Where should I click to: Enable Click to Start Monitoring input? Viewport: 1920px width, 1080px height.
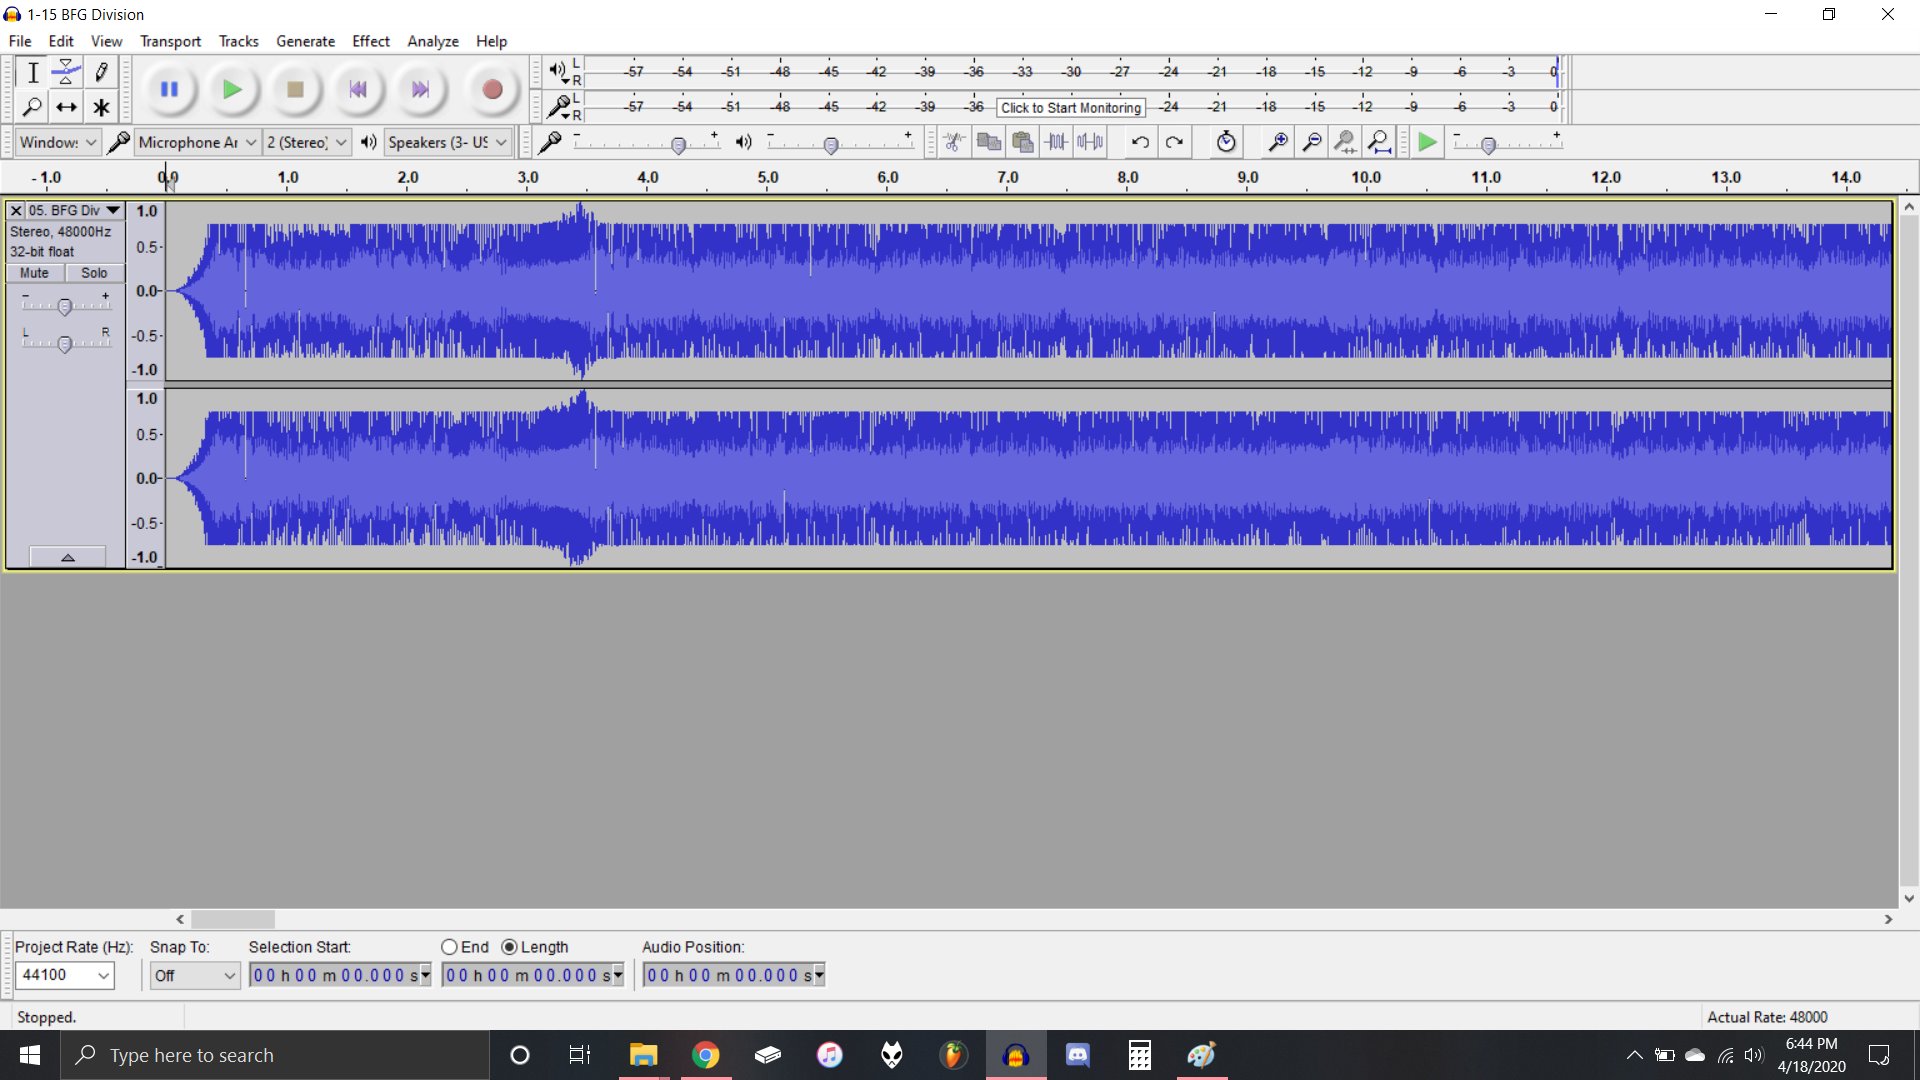[1071, 108]
